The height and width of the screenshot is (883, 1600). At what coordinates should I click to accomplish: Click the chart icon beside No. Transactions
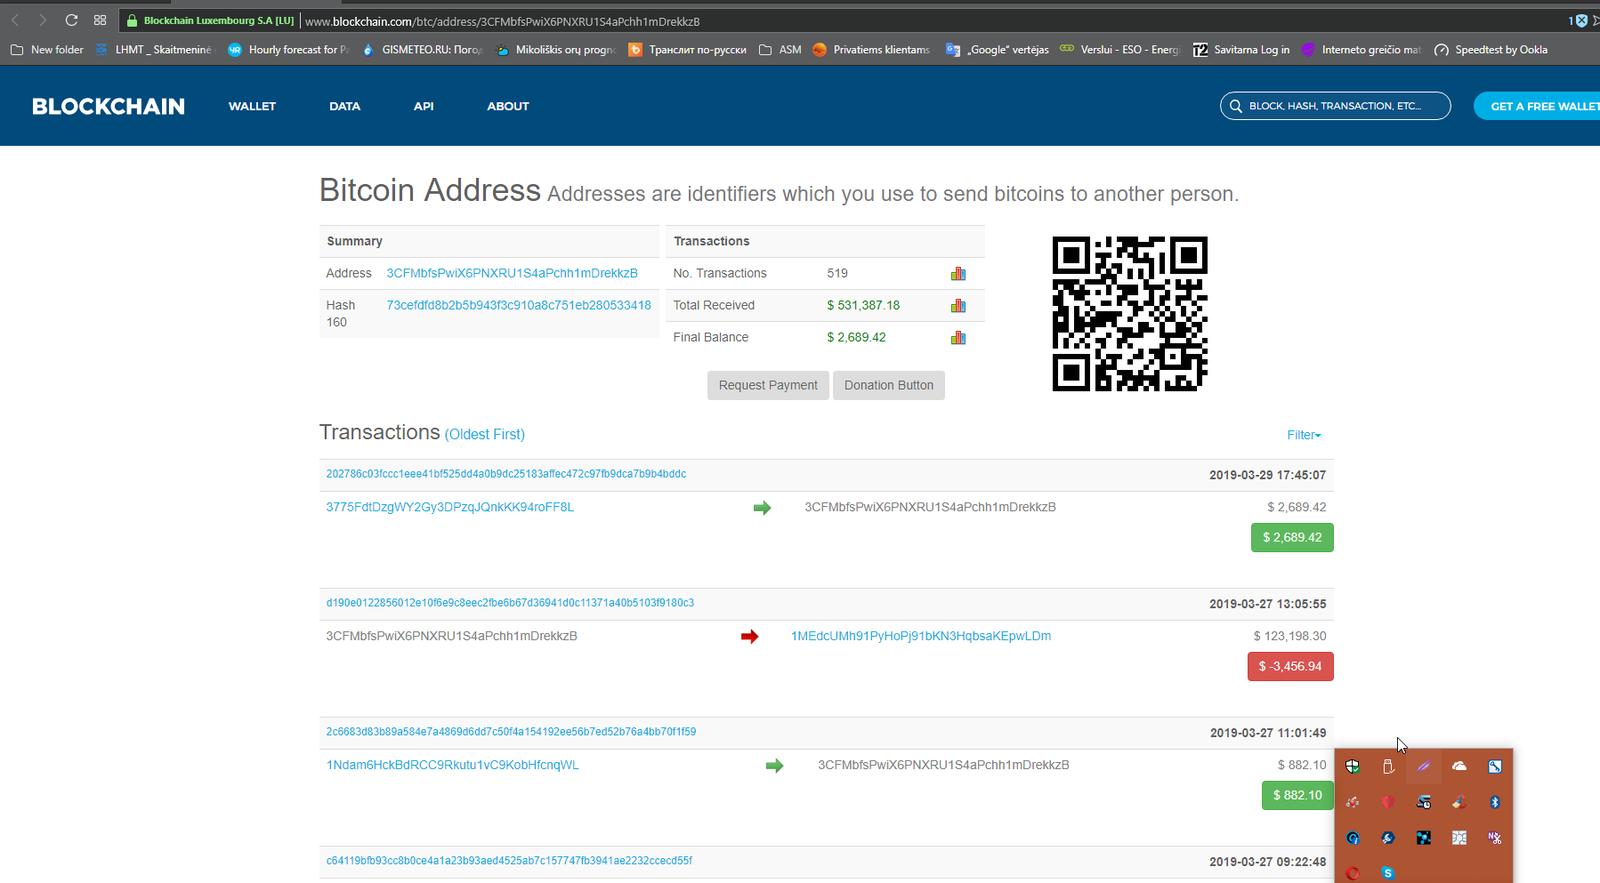click(958, 274)
